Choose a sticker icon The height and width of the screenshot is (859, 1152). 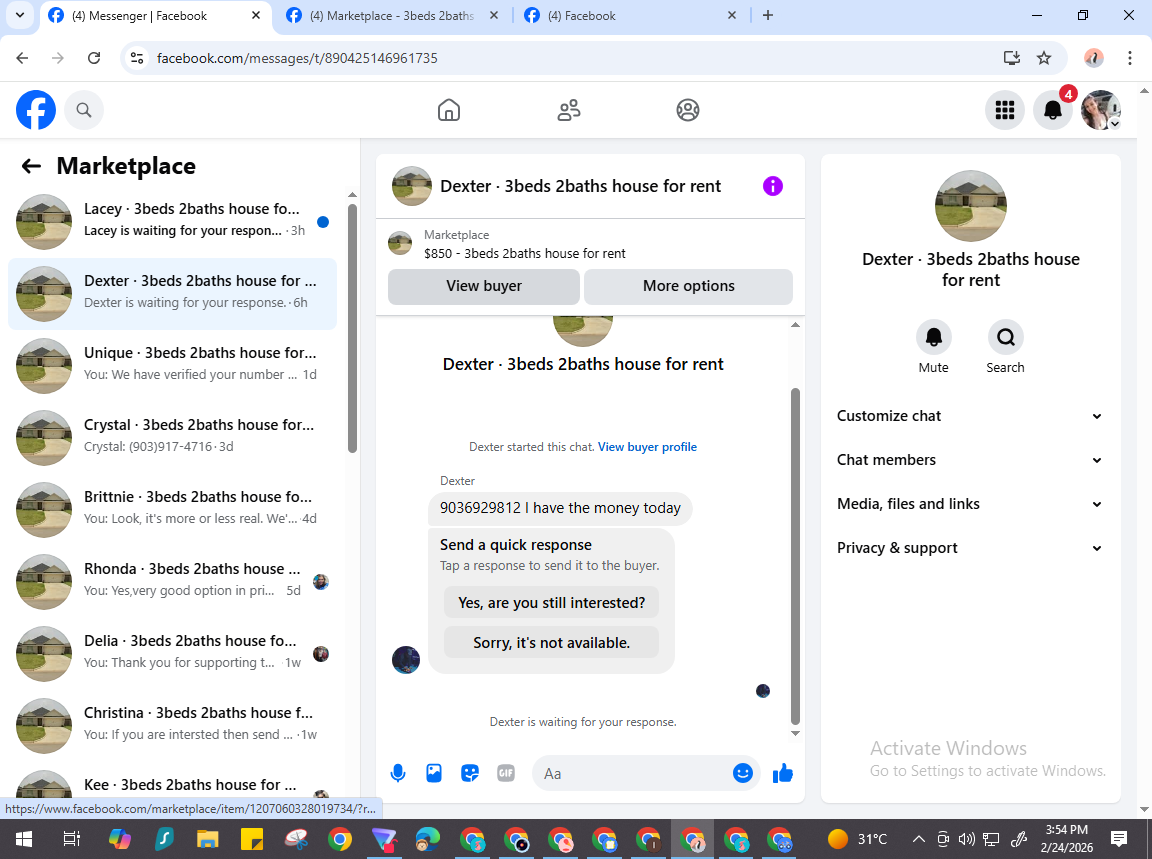tap(470, 773)
